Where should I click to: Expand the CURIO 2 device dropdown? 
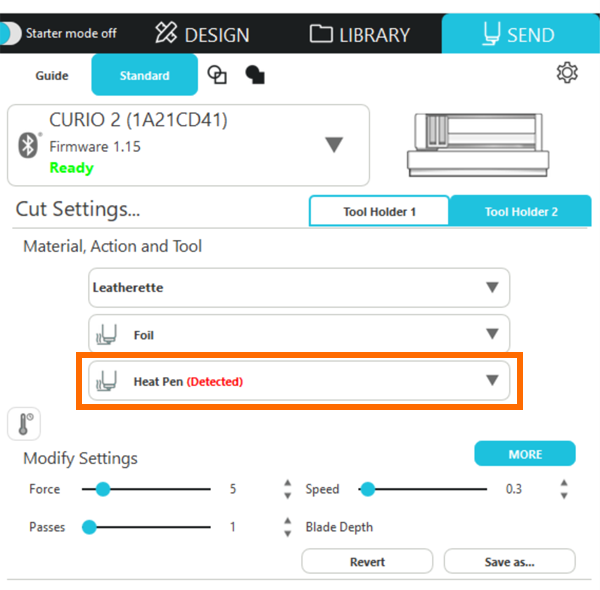[334, 145]
